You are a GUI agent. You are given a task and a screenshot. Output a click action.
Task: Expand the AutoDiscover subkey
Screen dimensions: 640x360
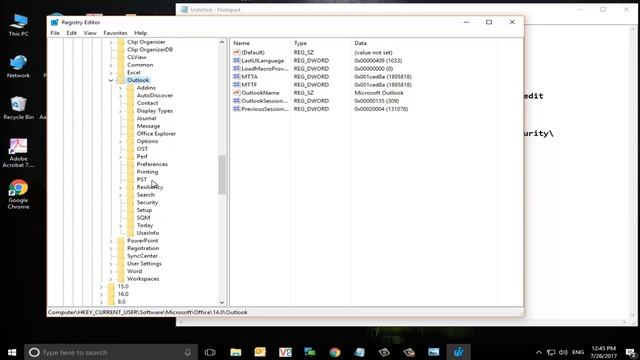121,96
